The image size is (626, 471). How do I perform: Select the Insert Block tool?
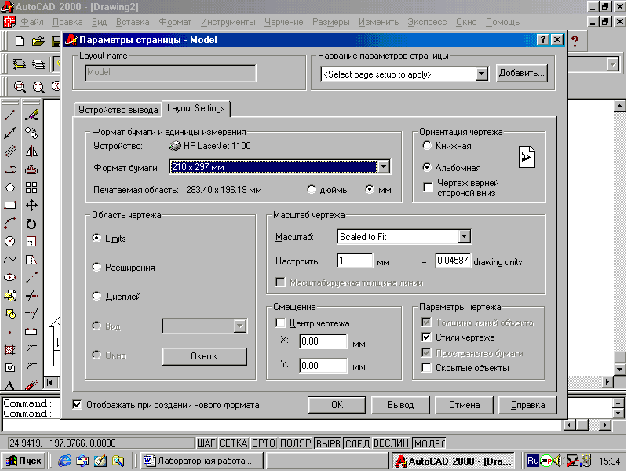tap(10, 296)
